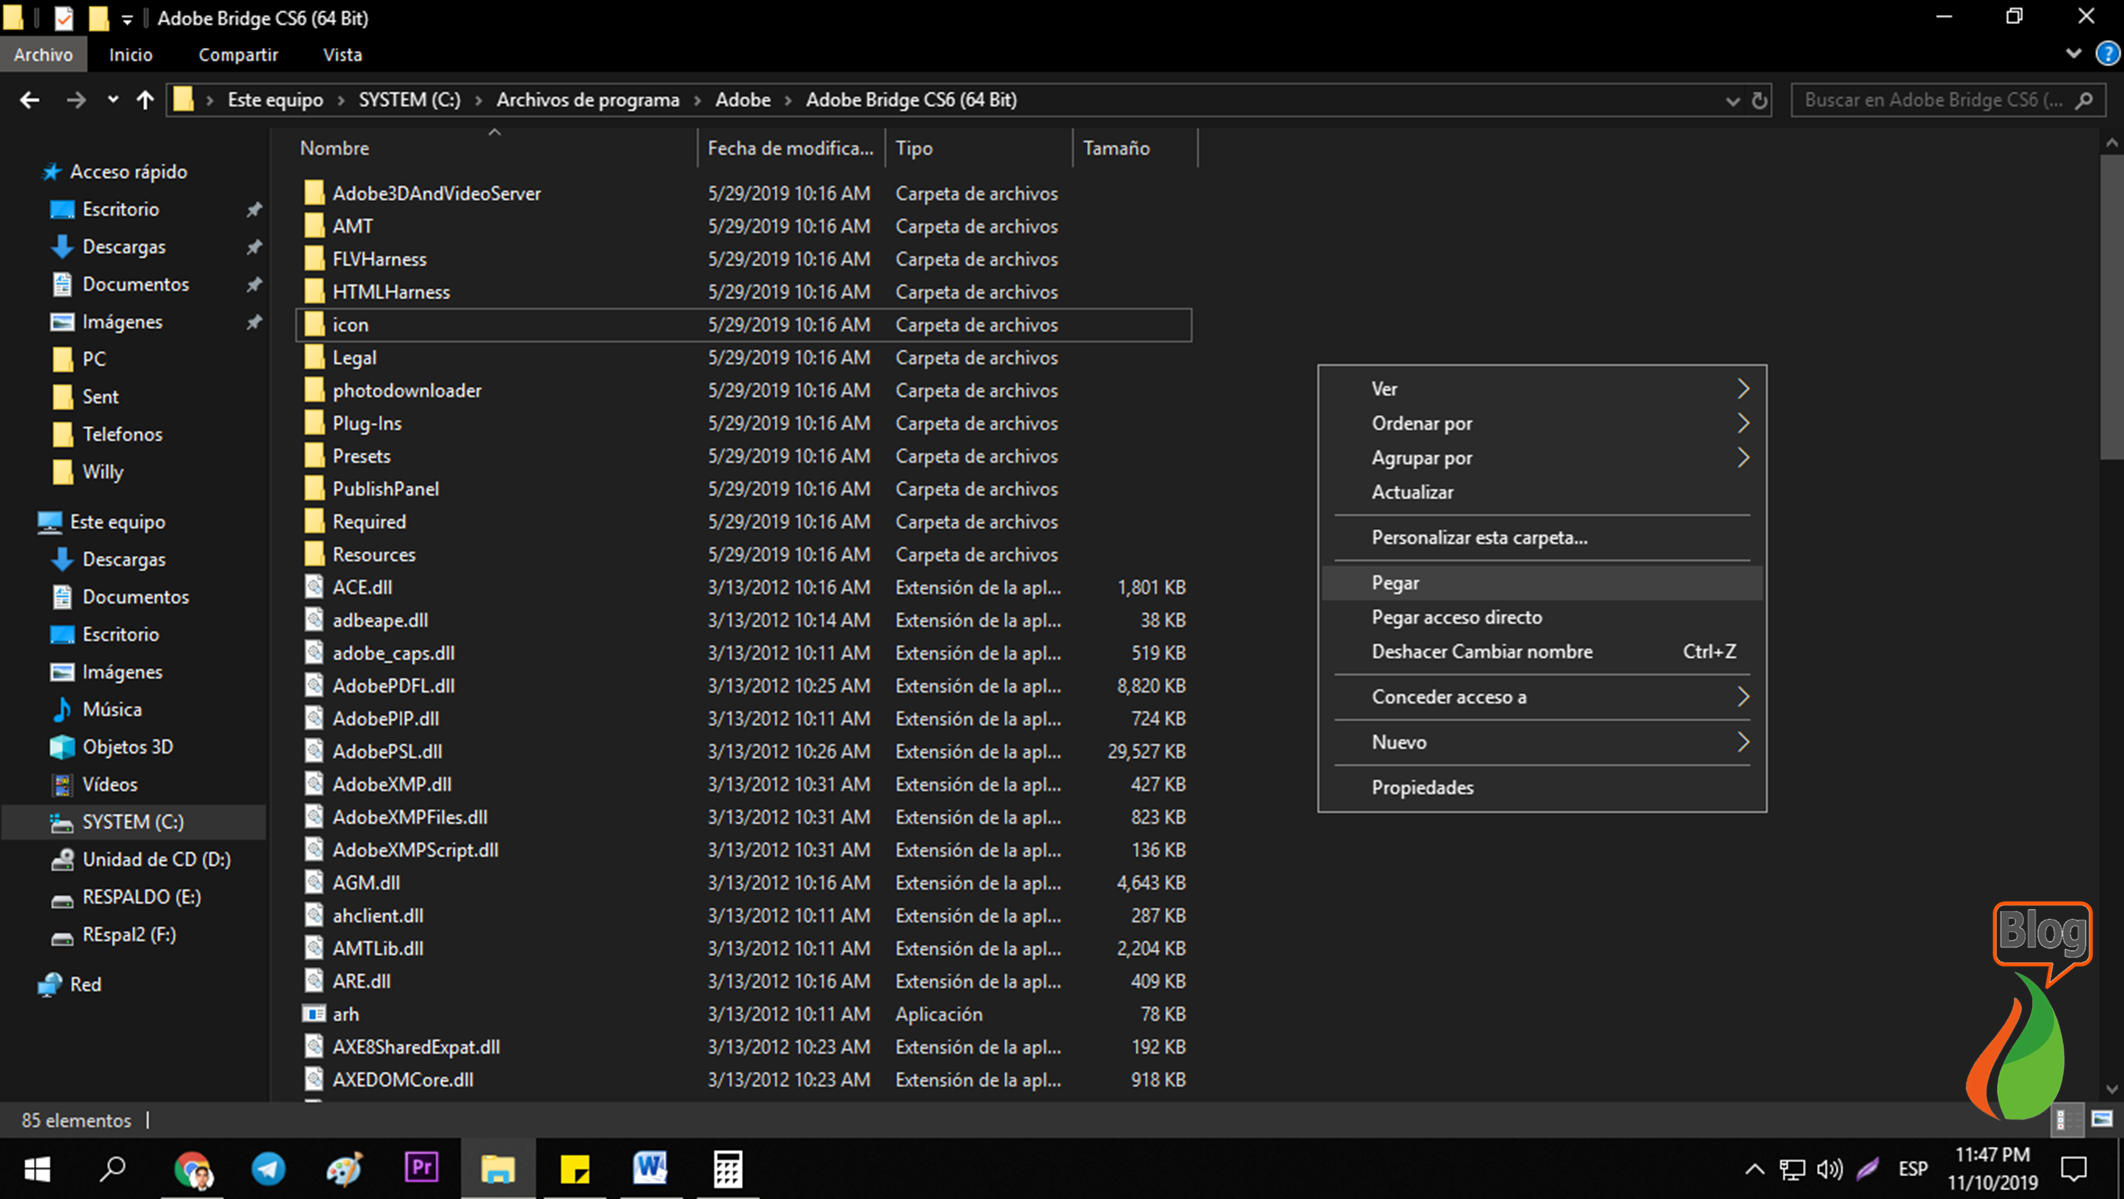Click Archivos de programa breadcrumb
Screen dimensions: 2124x1199
pyautogui.click(x=588, y=100)
